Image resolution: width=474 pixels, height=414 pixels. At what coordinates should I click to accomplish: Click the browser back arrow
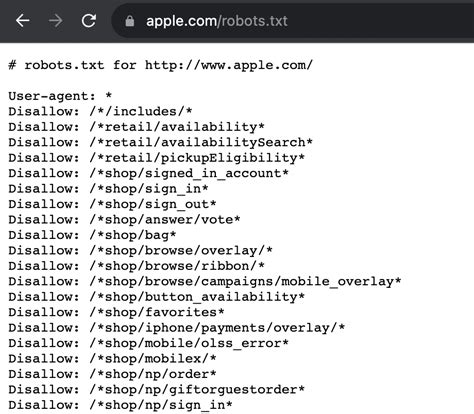(x=23, y=21)
